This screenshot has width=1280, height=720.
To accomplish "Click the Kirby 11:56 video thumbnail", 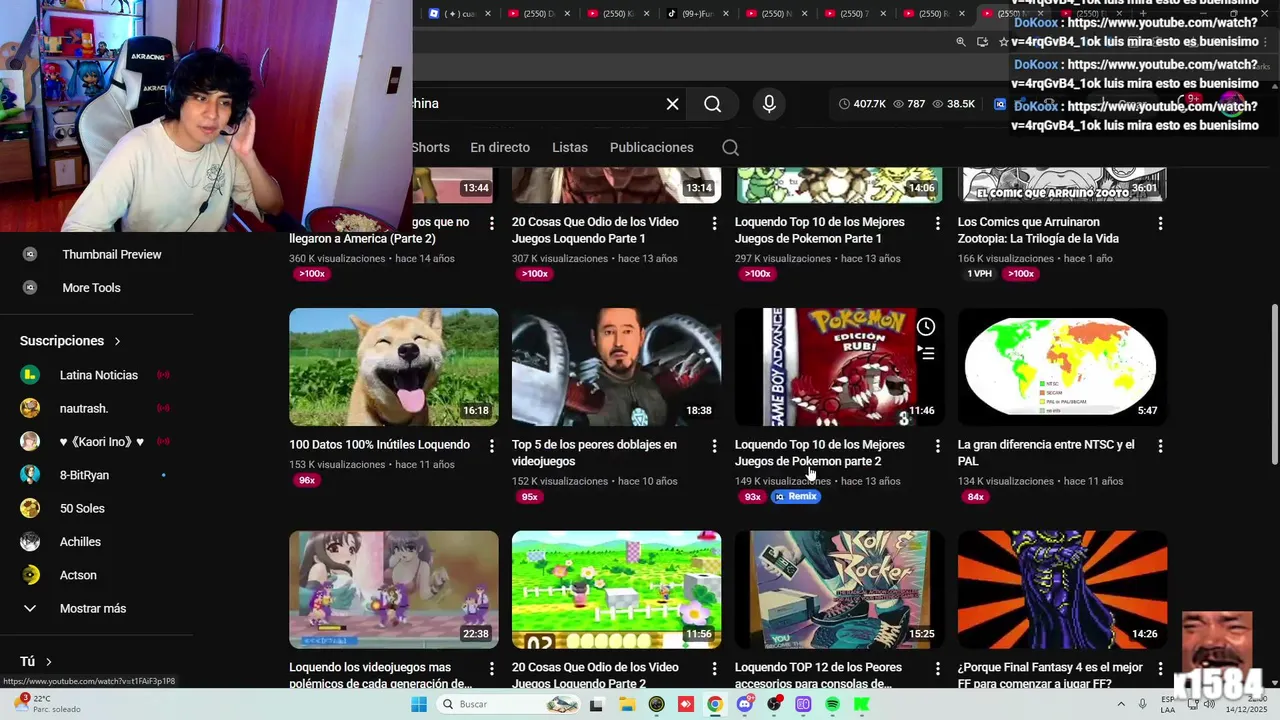I will [616, 590].
